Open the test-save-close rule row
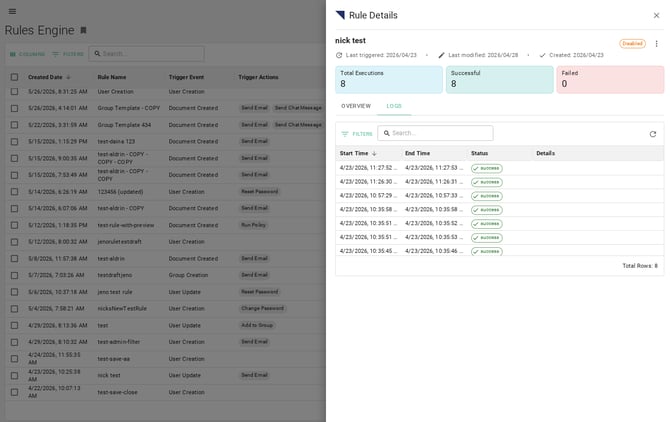The height and width of the screenshot is (422, 670). tap(165, 393)
